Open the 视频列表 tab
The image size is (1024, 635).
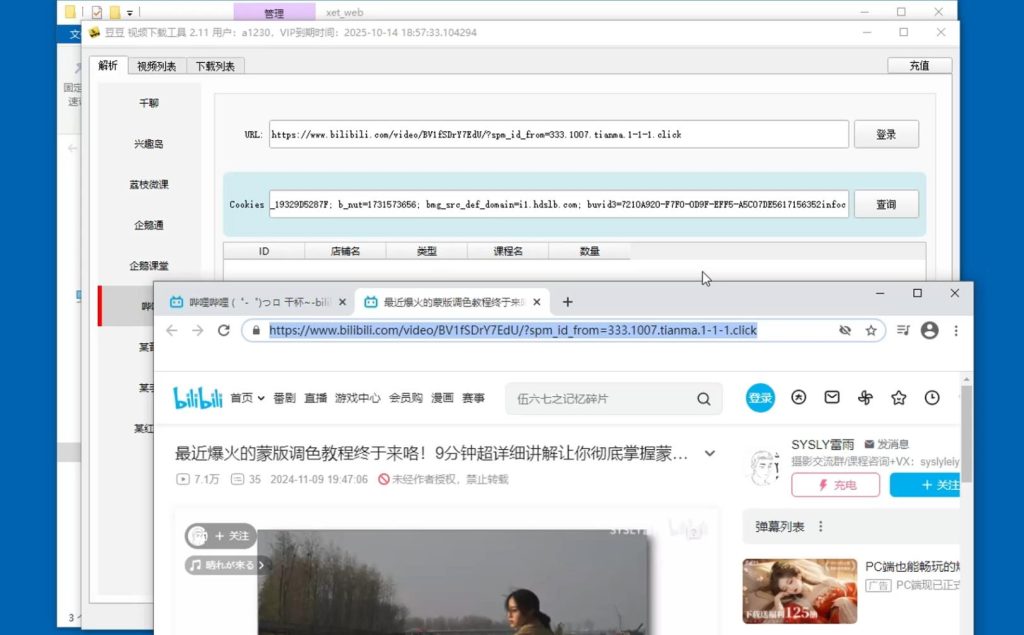[x=157, y=66]
